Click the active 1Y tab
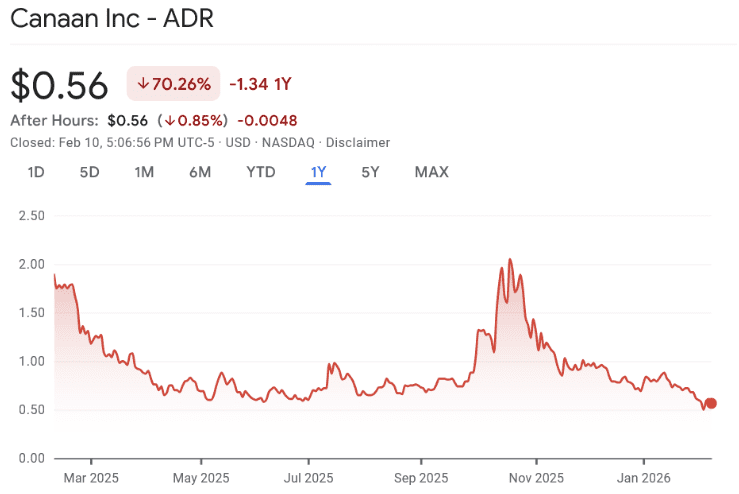 (x=318, y=172)
